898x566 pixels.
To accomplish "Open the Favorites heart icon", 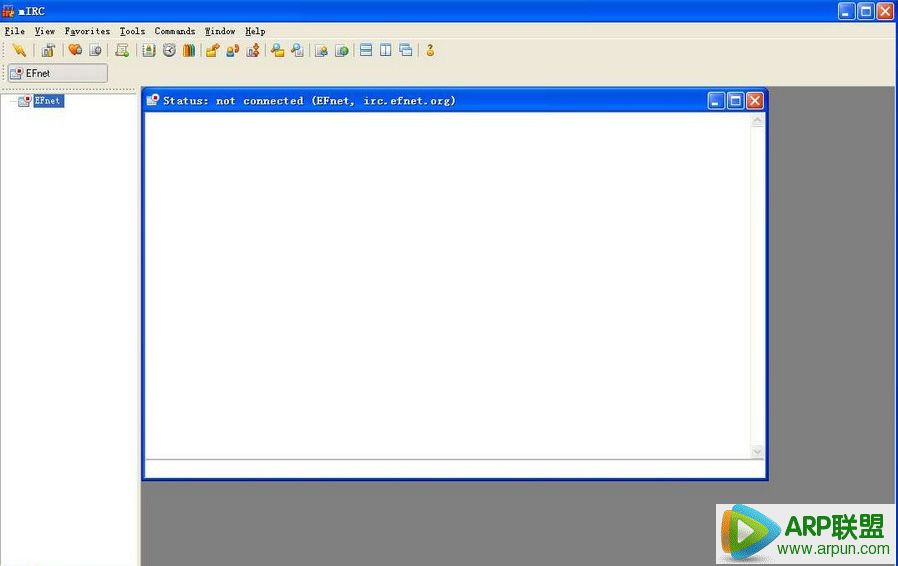I will click(75, 50).
